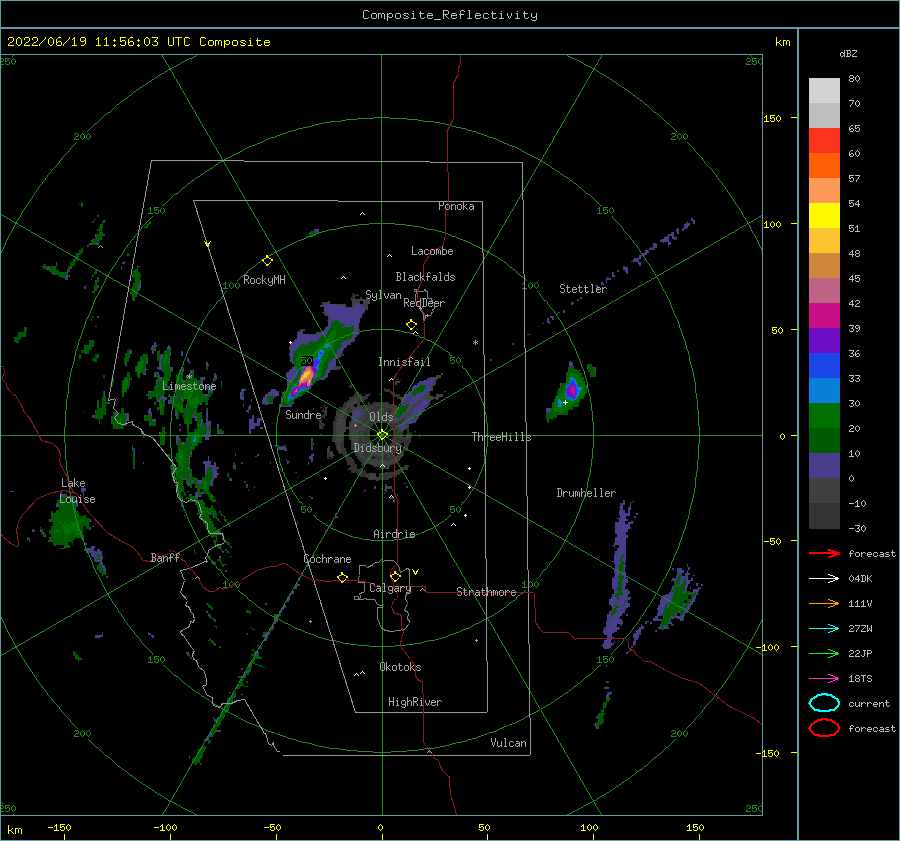Click the purple swatch between 39 and 36

tap(824, 341)
